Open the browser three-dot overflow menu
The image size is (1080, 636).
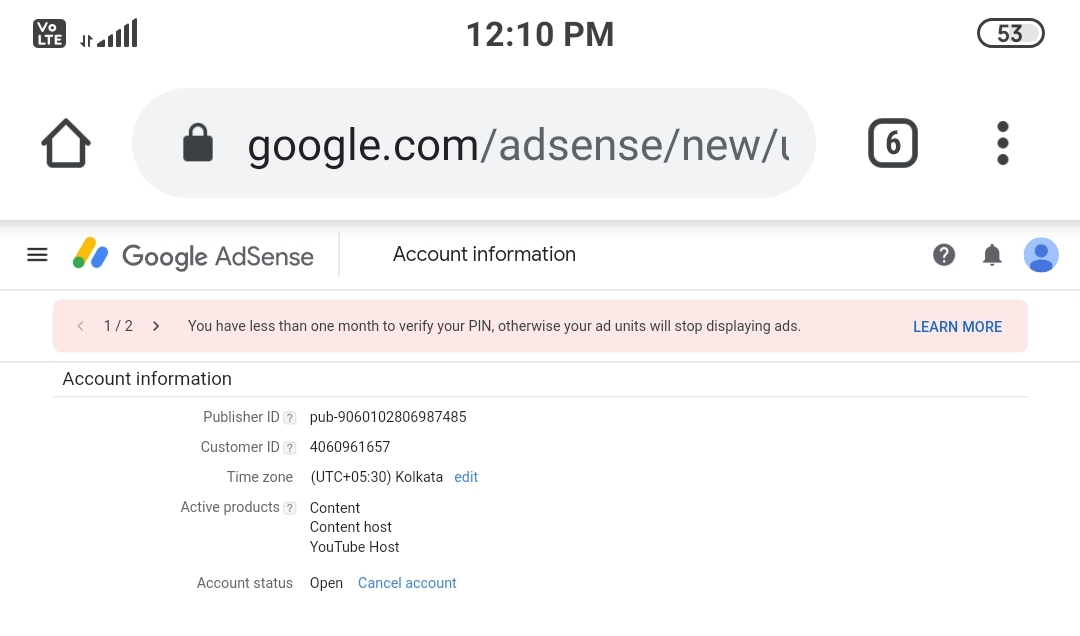tap(1002, 142)
